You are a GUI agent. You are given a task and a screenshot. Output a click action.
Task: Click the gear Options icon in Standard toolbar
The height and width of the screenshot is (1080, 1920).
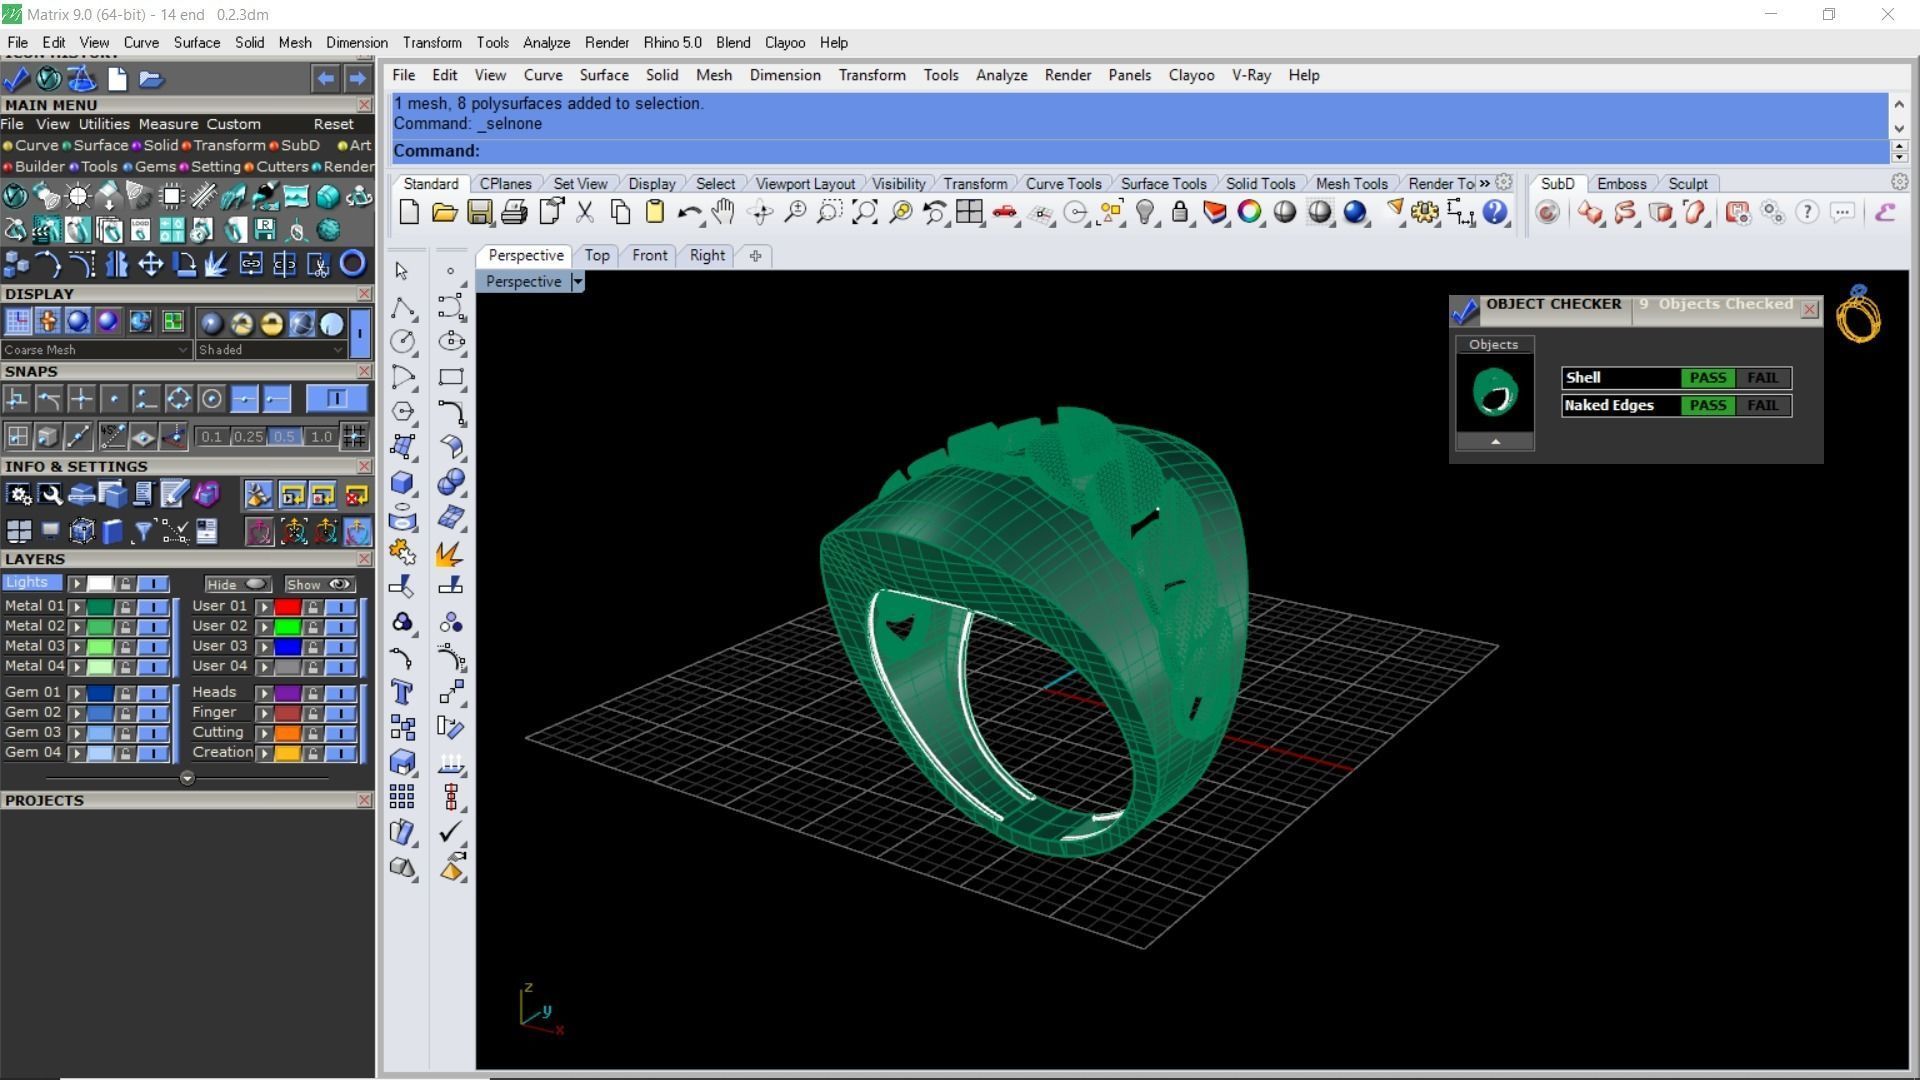1425,212
